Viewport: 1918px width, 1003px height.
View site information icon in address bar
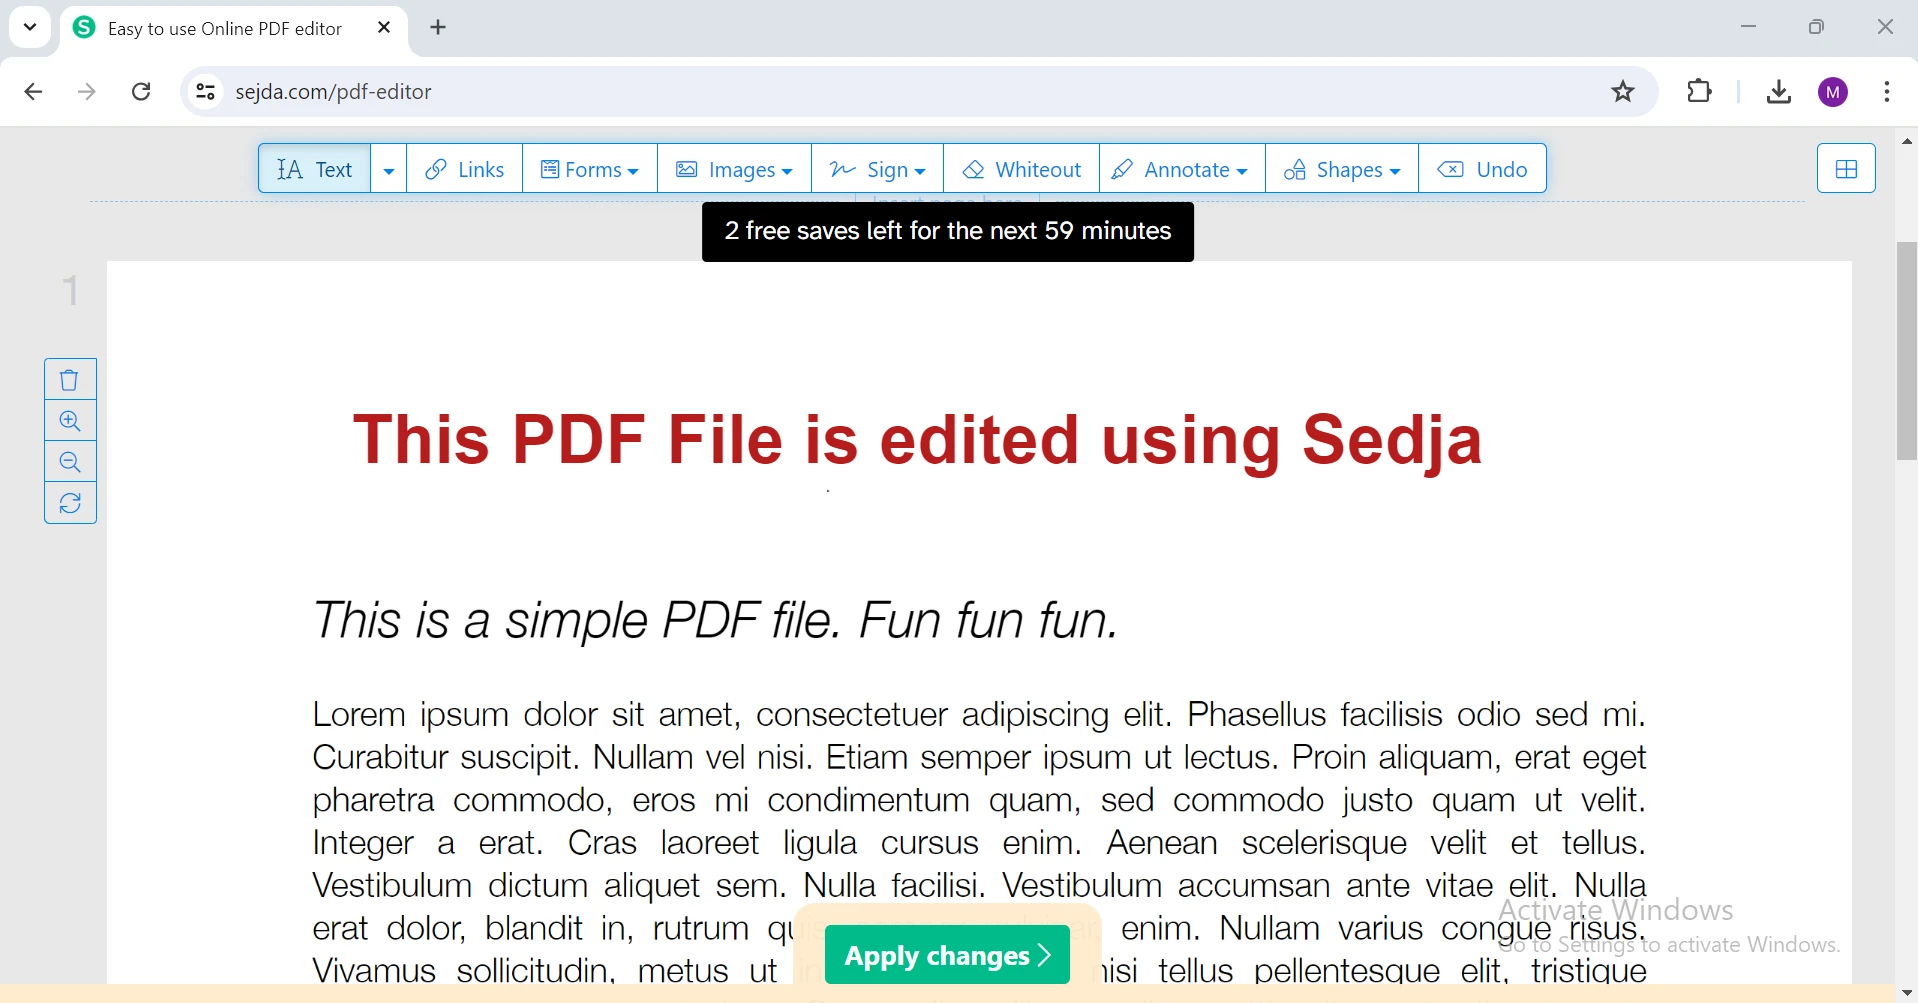[205, 92]
